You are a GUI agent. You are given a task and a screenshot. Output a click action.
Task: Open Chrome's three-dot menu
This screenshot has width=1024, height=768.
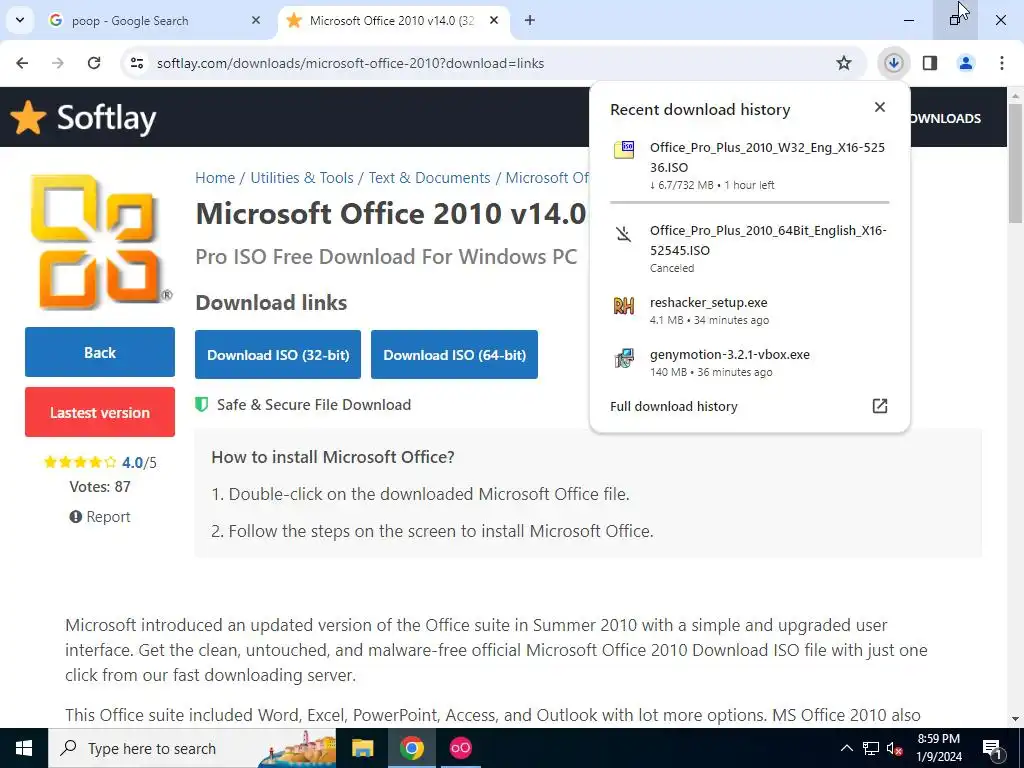click(x=1002, y=63)
